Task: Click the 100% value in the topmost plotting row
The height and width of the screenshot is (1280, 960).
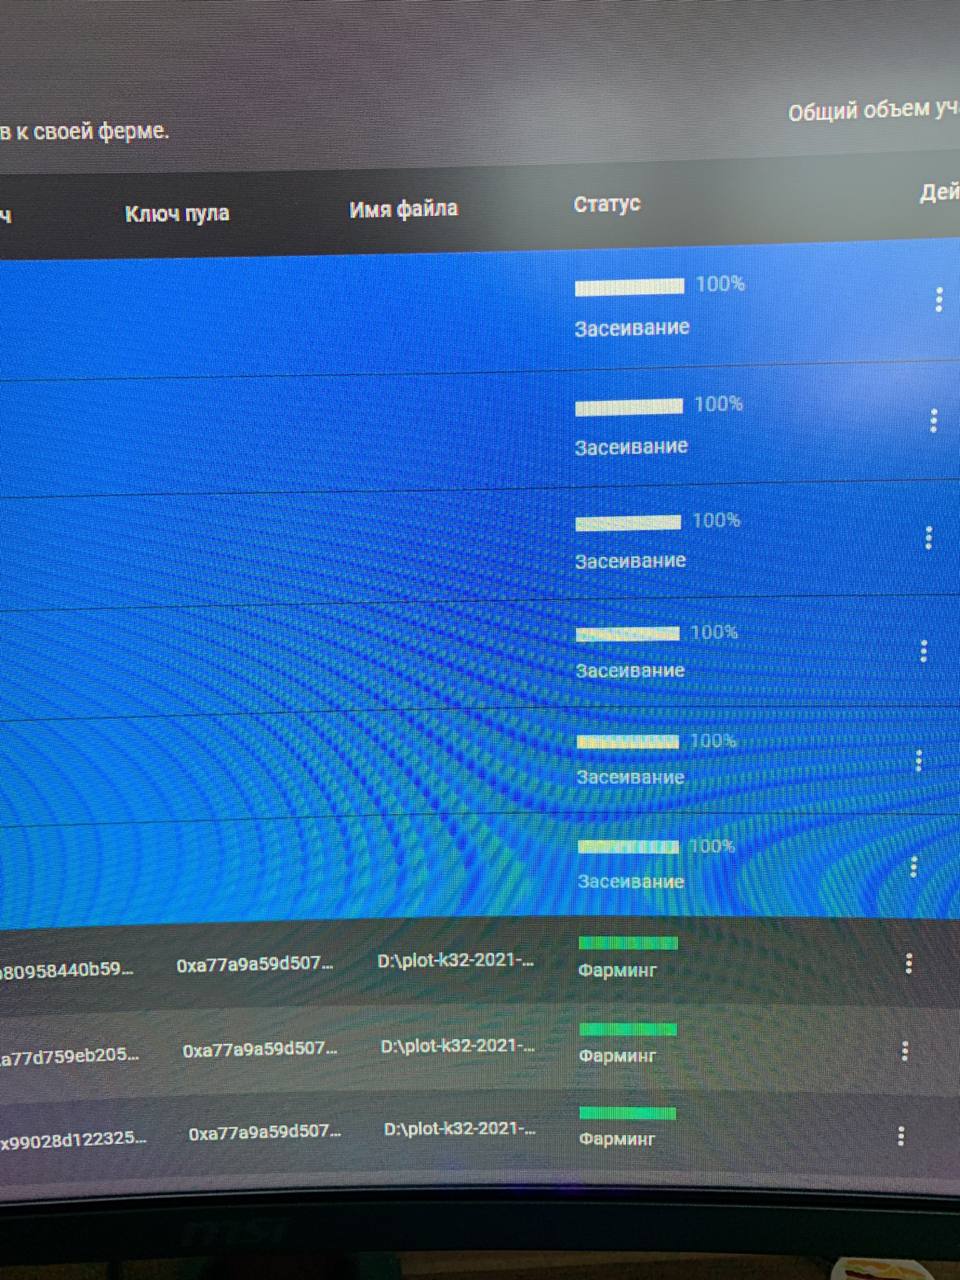Action: tap(720, 284)
